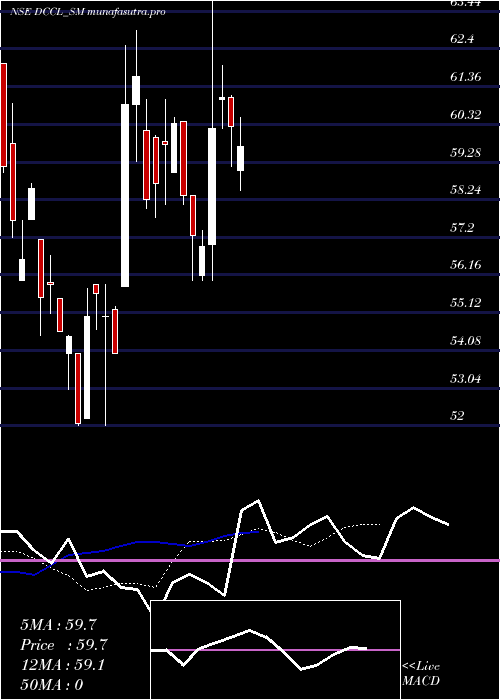Click the pink horizontal zero line of oscillator
The image size is (500, 700).
(250, 560)
